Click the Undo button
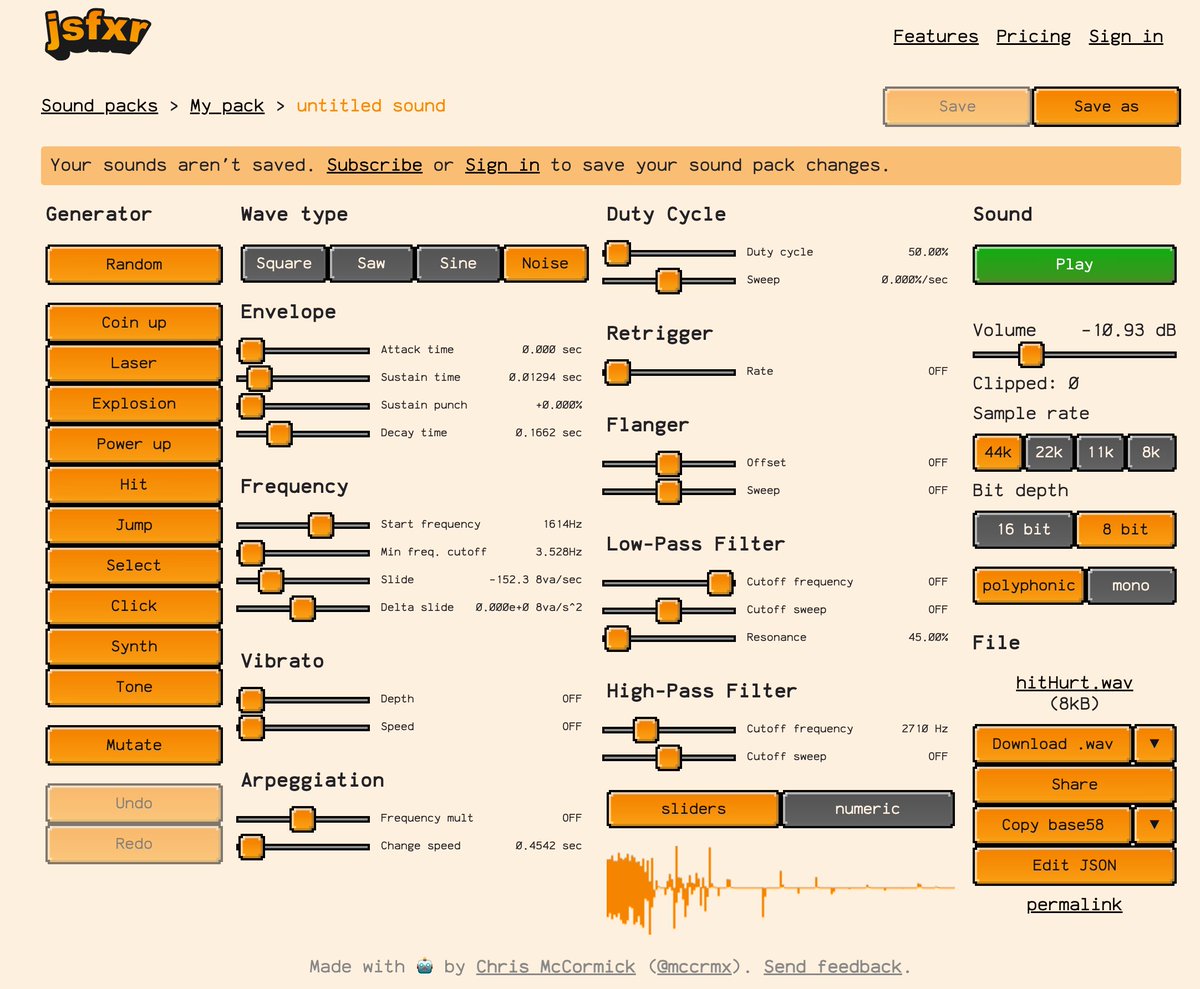 click(134, 803)
